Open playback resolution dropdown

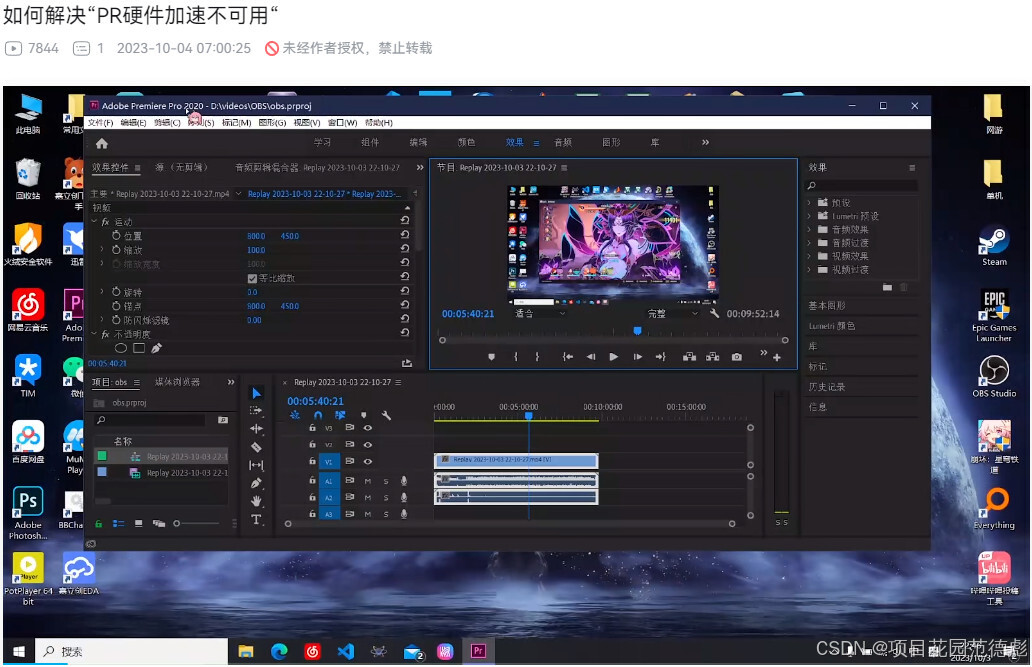[672, 313]
